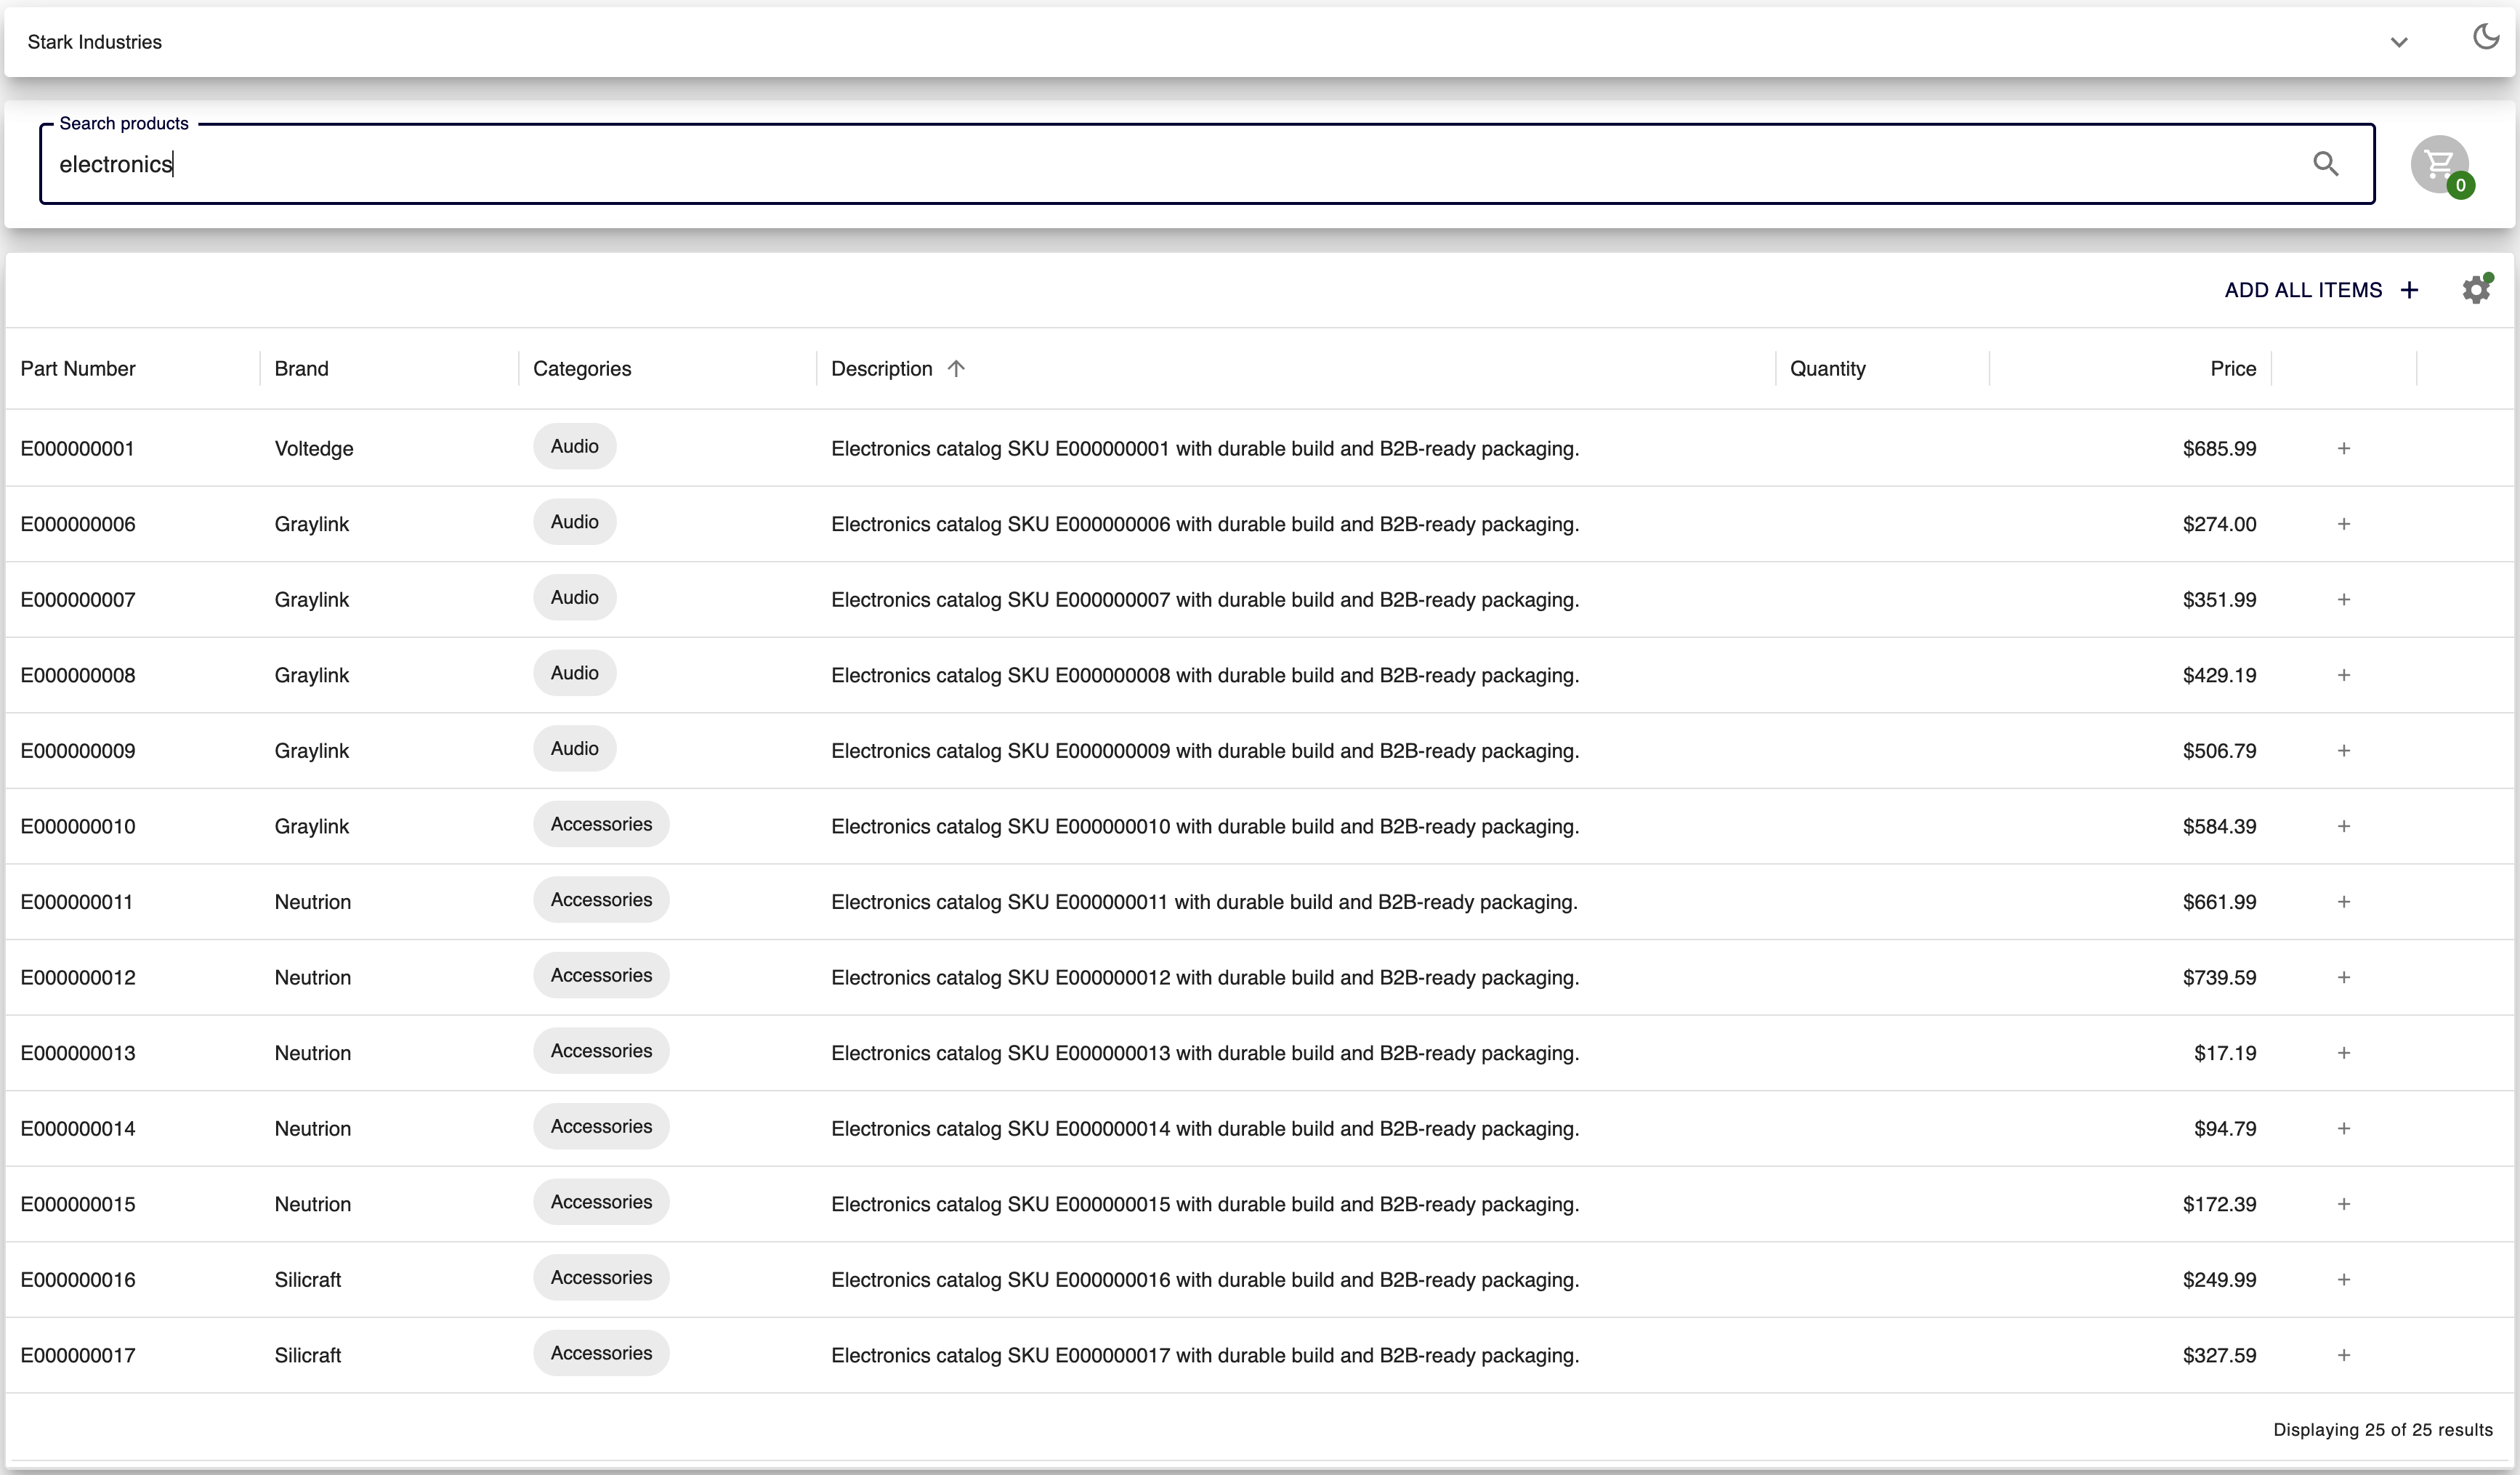Image resolution: width=2520 pixels, height=1475 pixels.
Task: Add item E000000009 to cart
Action: pos(2344,750)
